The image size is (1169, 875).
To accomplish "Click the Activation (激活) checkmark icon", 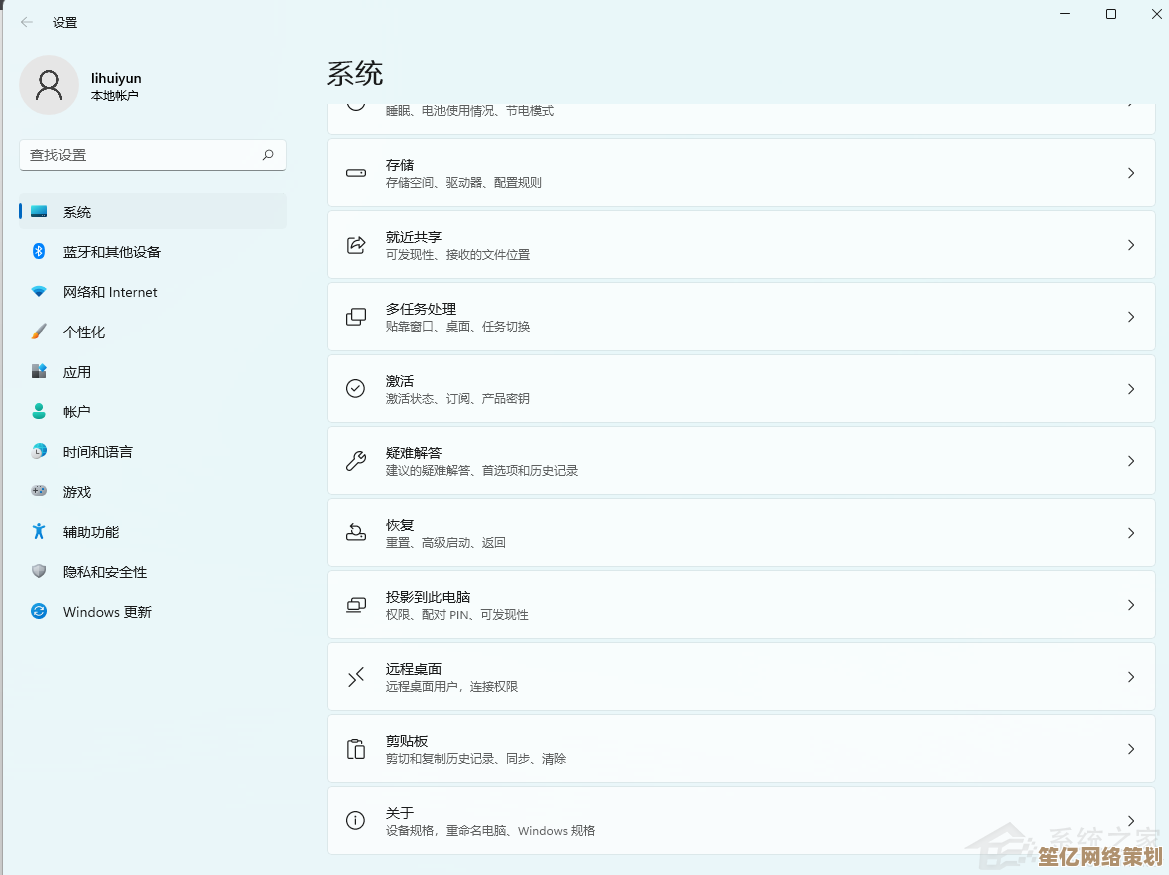I will (356, 389).
